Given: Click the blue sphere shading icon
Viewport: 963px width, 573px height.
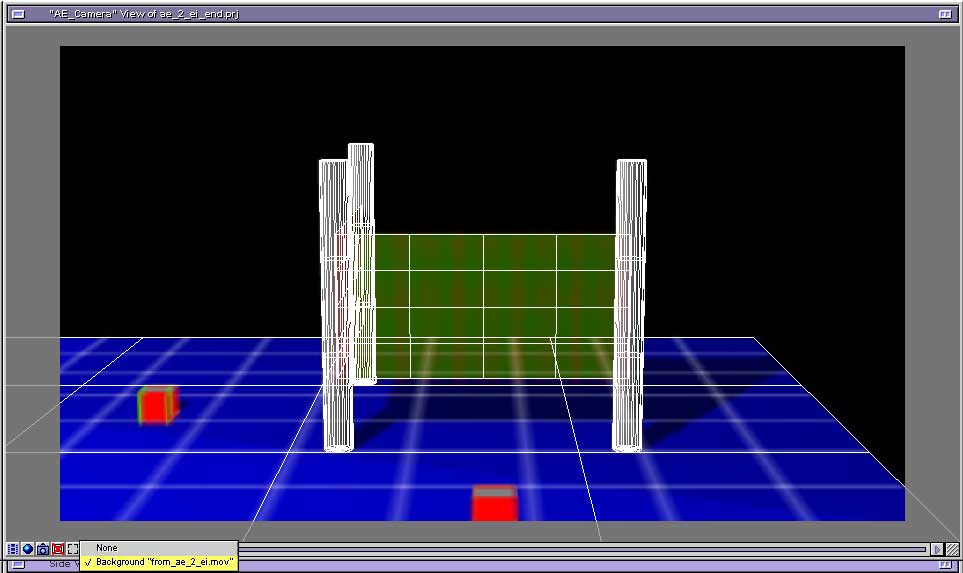Looking at the screenshot, I should click(x=28, y=549).
